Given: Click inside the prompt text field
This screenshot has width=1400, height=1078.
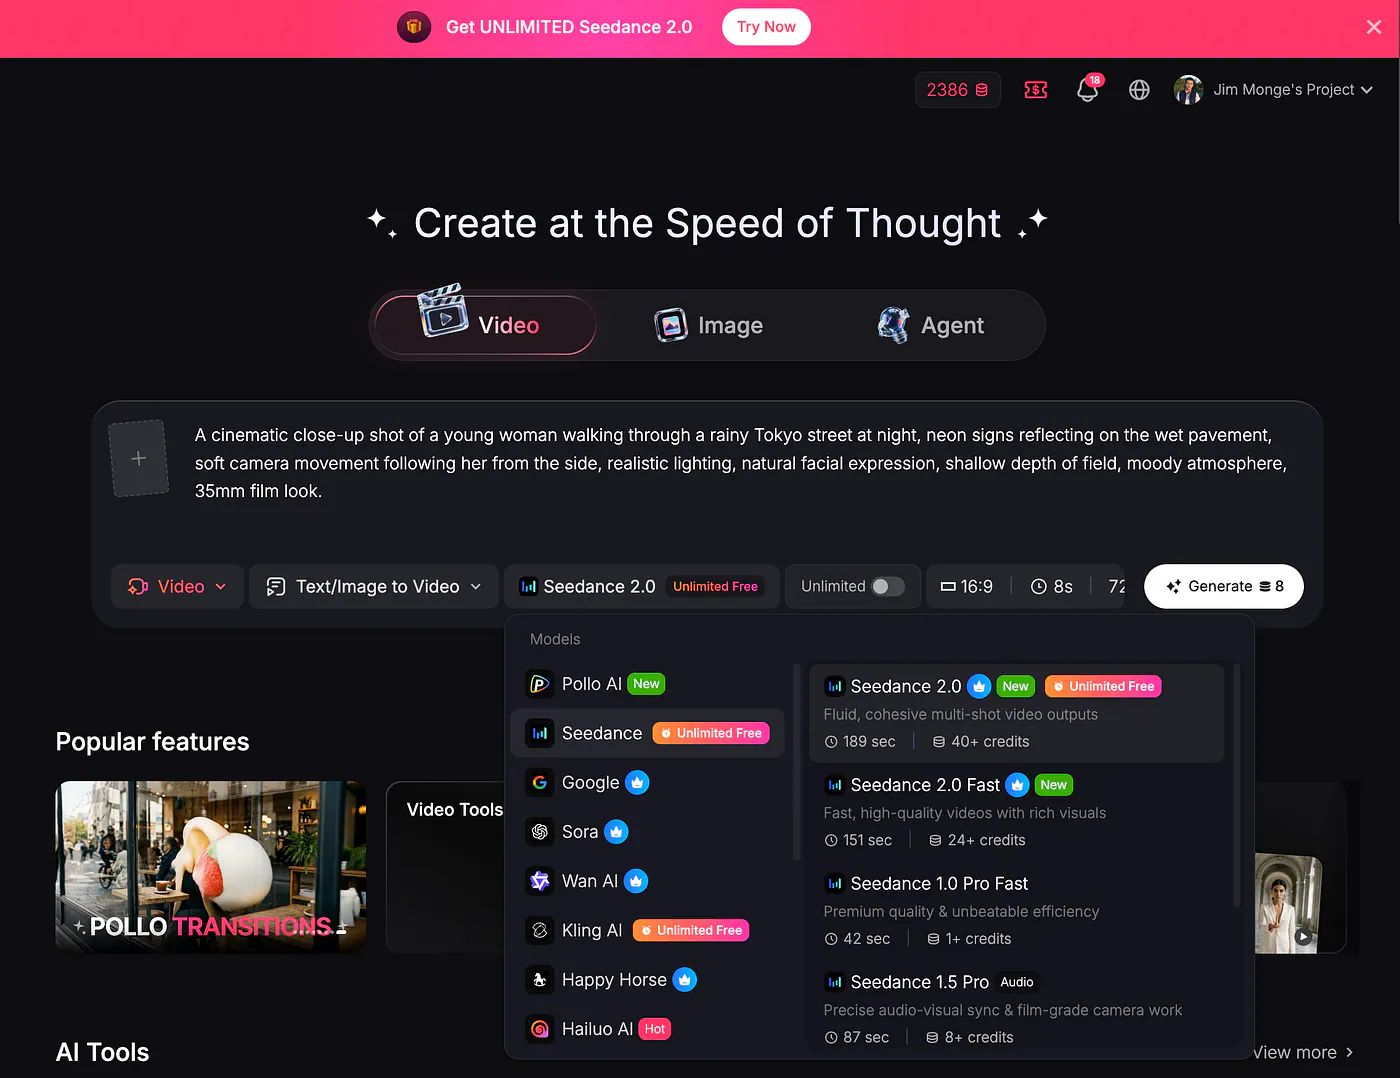Looking at the screenshot, I should 741,463.
